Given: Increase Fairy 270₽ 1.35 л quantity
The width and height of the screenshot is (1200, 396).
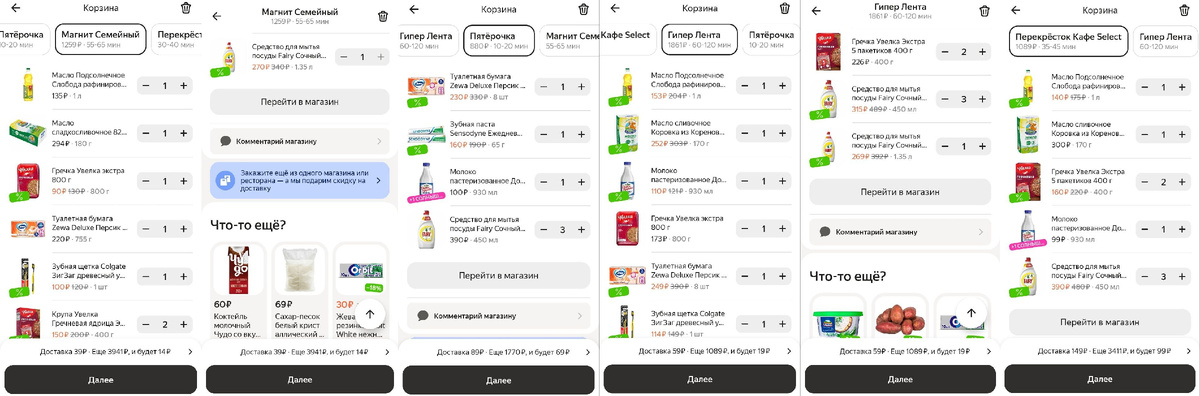Looking at the screenshot, I should pos(381,57).
